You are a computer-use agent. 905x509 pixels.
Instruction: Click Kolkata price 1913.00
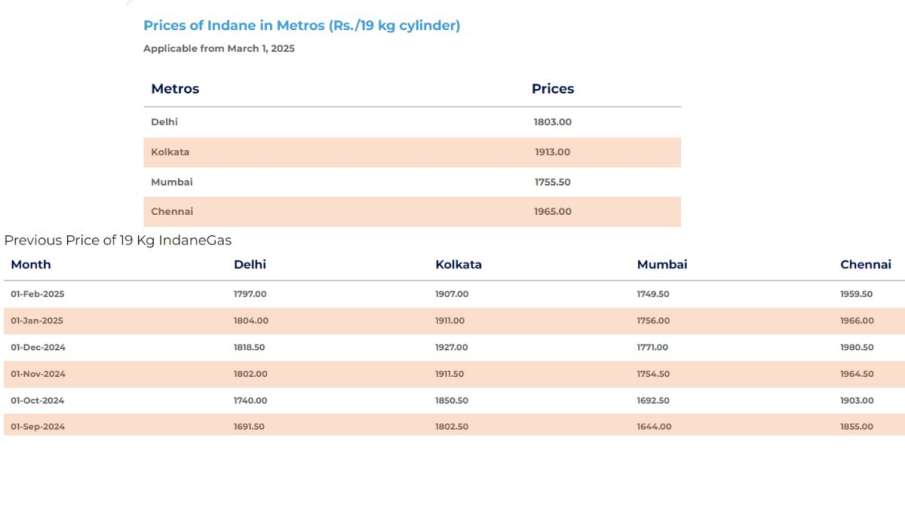tap(552, 152)
